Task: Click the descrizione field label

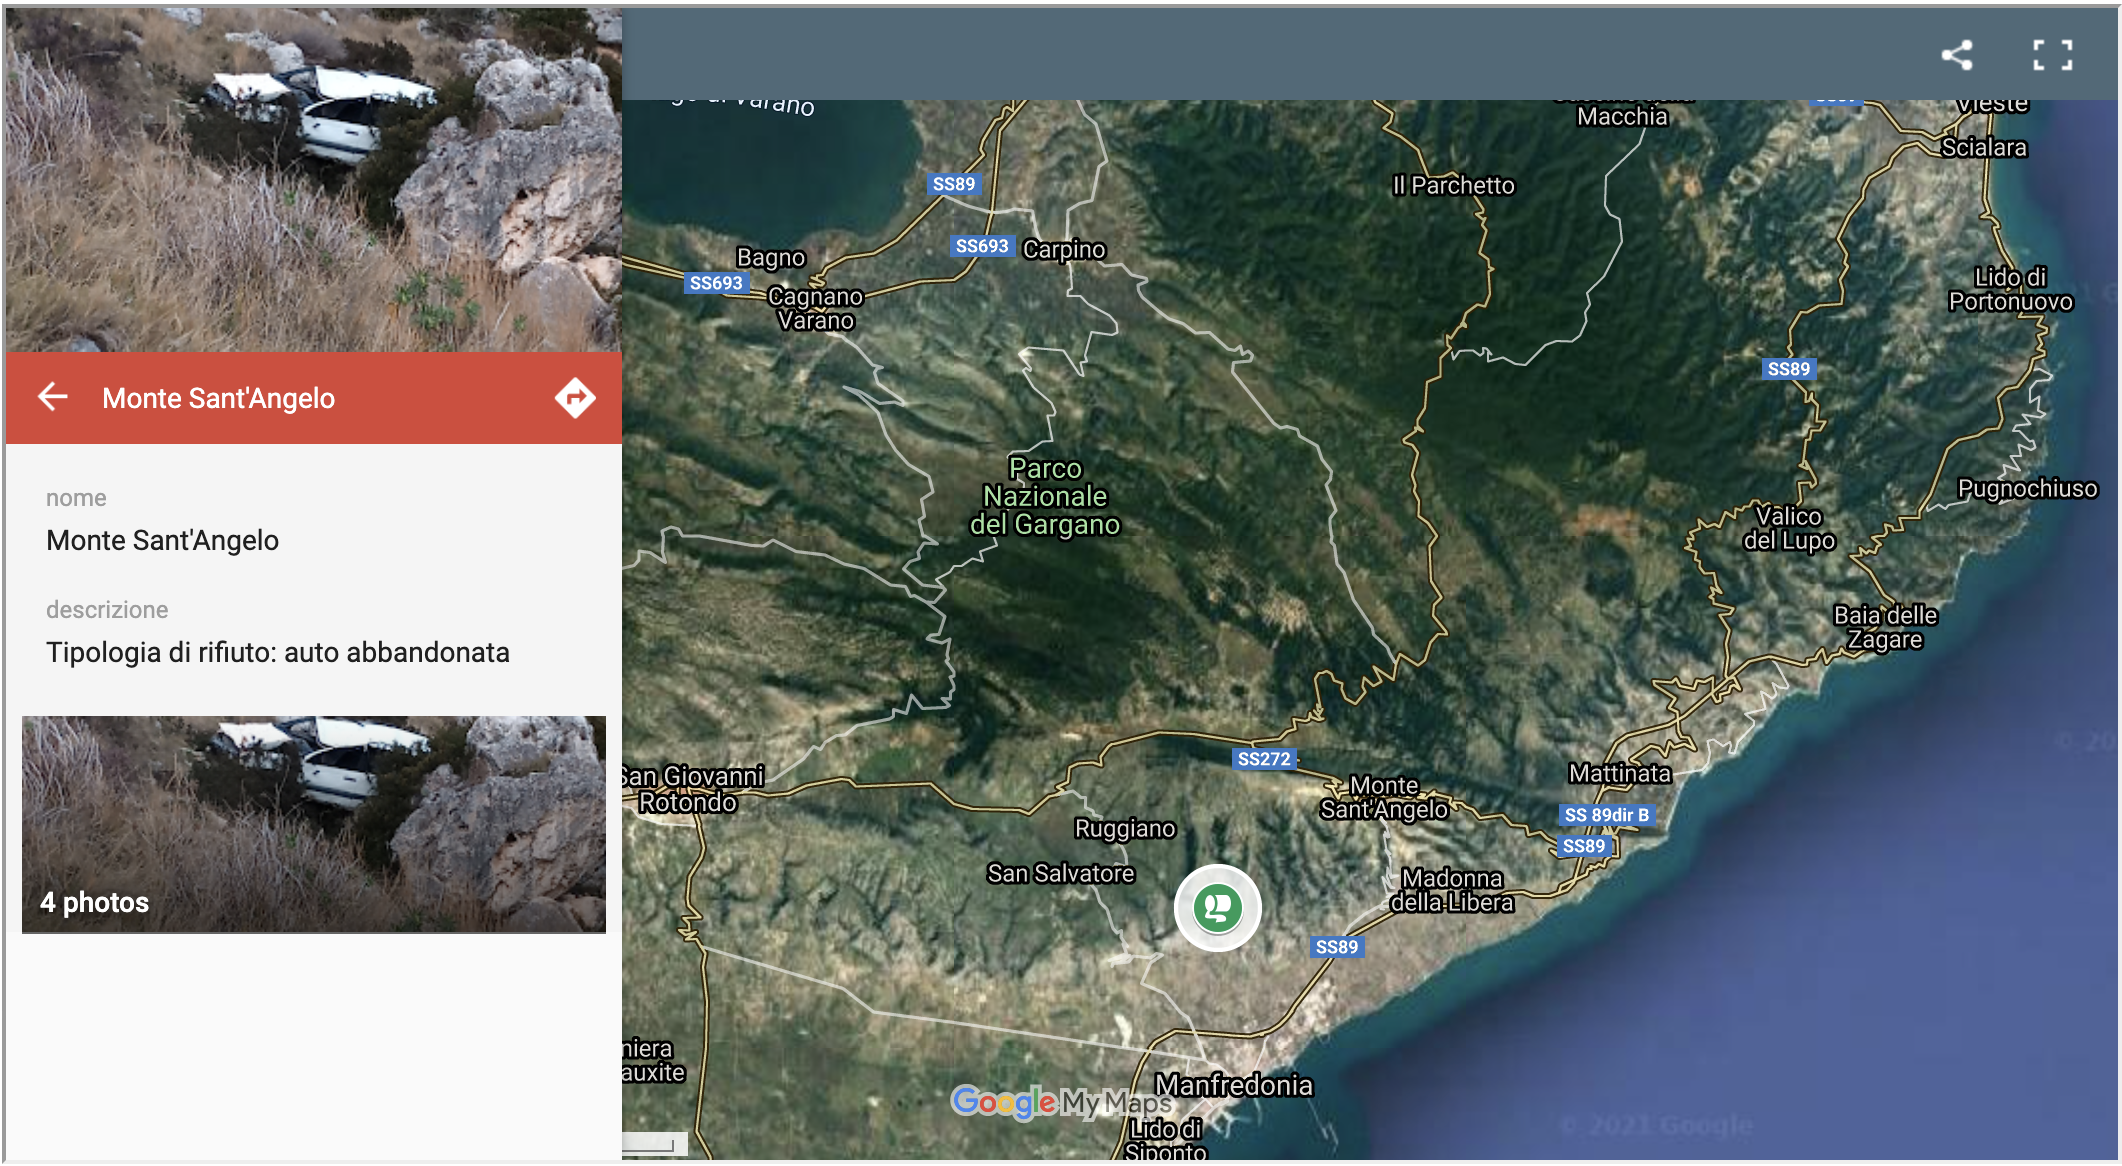Action: pyautogui.click(x=107, y=609)
